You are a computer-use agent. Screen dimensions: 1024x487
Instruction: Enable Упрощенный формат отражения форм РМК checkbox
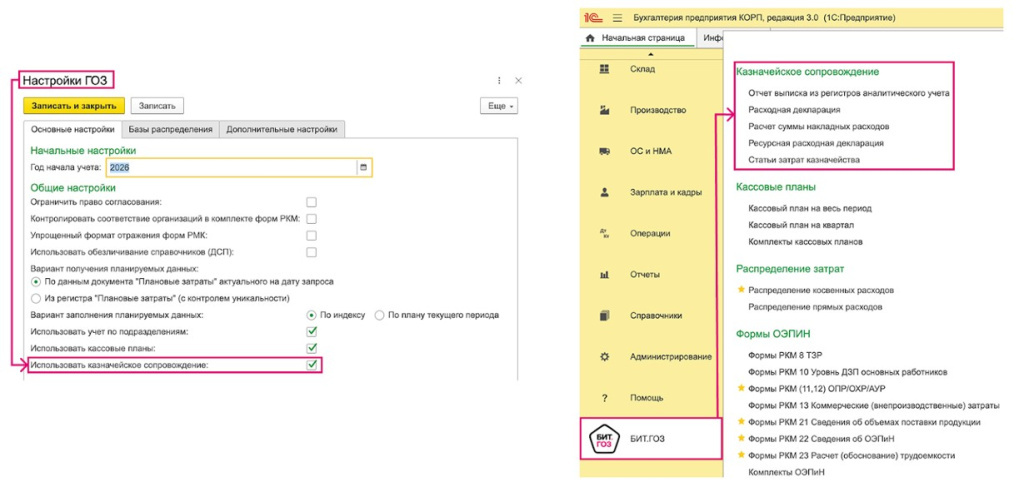312,235
